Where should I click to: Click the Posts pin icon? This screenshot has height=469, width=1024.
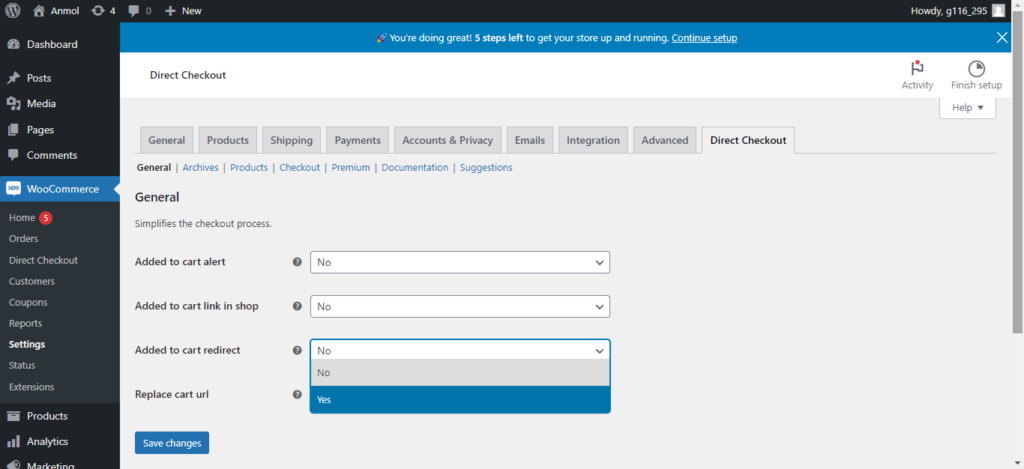(13, 78)
